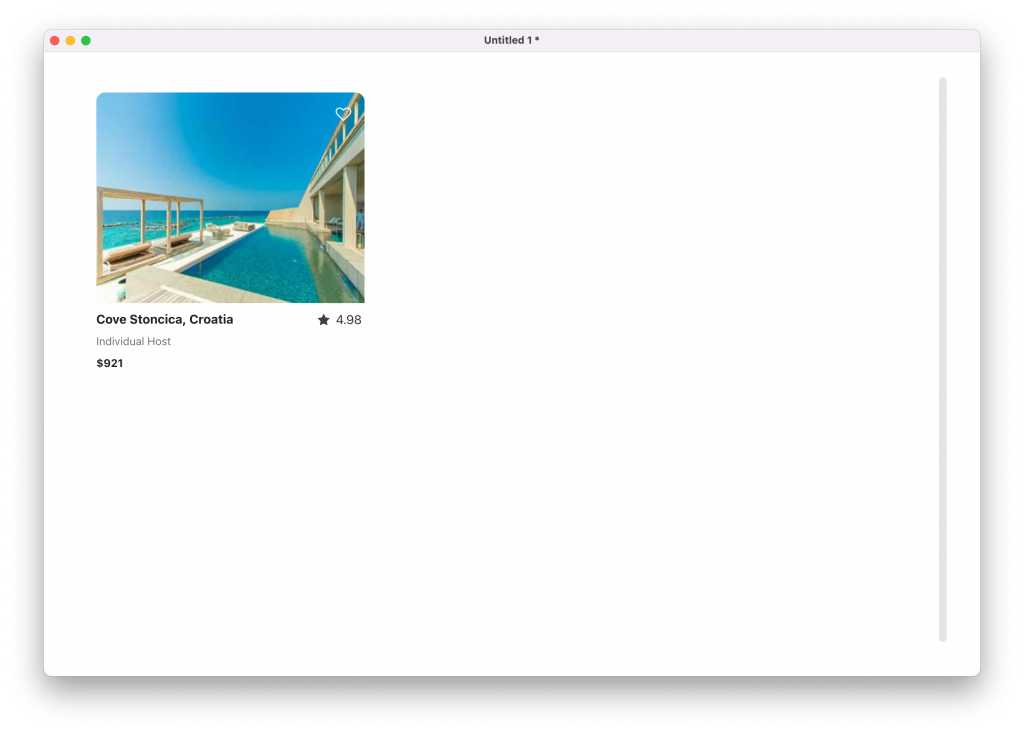Open the villa listing photo
Image resolution: width=1024 pixels, height=734 pixels.
230,197
